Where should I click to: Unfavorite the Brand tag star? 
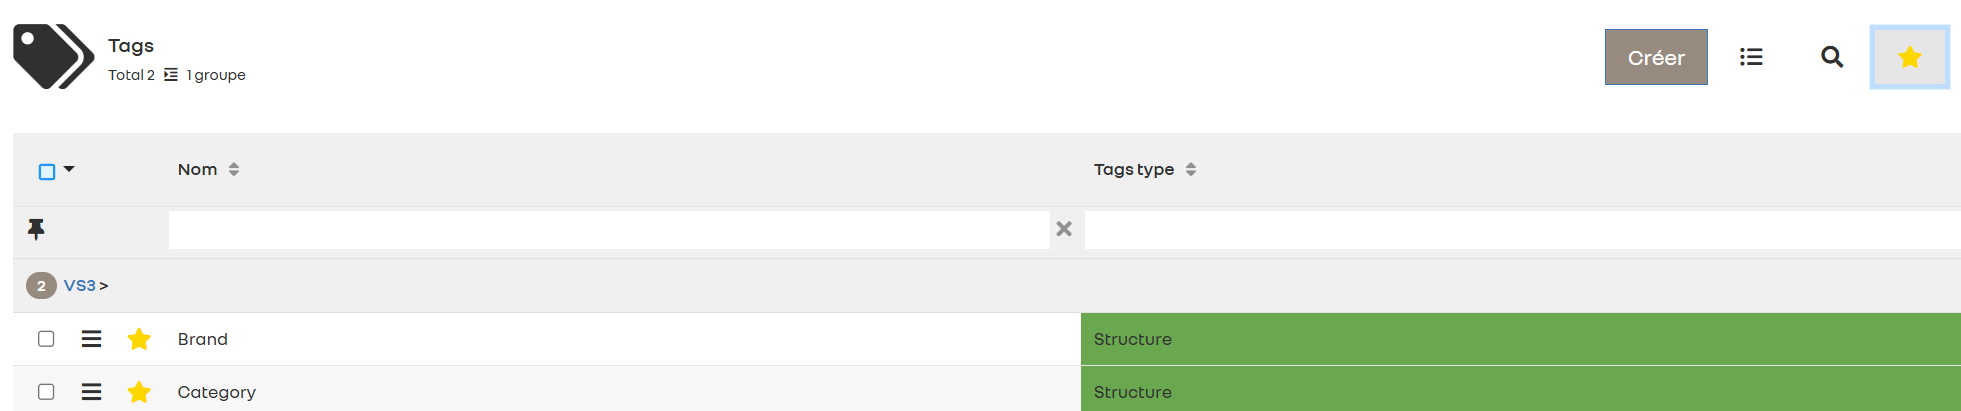tap(139, 339)
